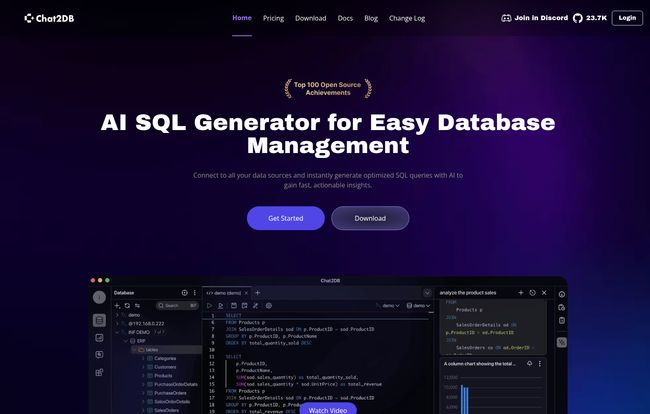650x414 pixels.
Task: Click the Chat2DB logo in the header
Action: 49,18
